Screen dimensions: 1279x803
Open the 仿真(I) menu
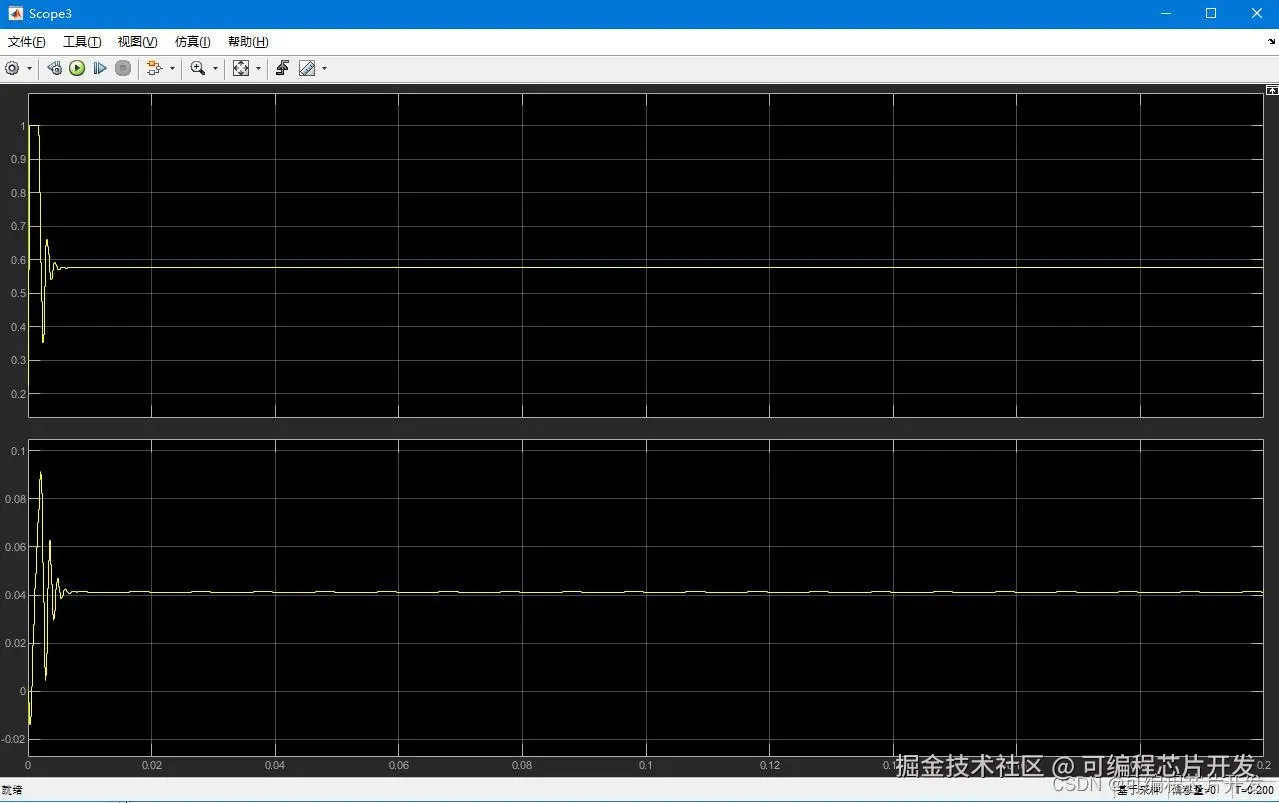tap(193, 41)
